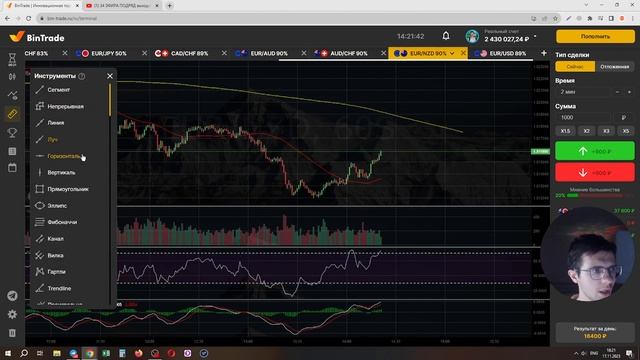
Task: Close the EUR/AUD asset tab
Action: tap(304, 53)
